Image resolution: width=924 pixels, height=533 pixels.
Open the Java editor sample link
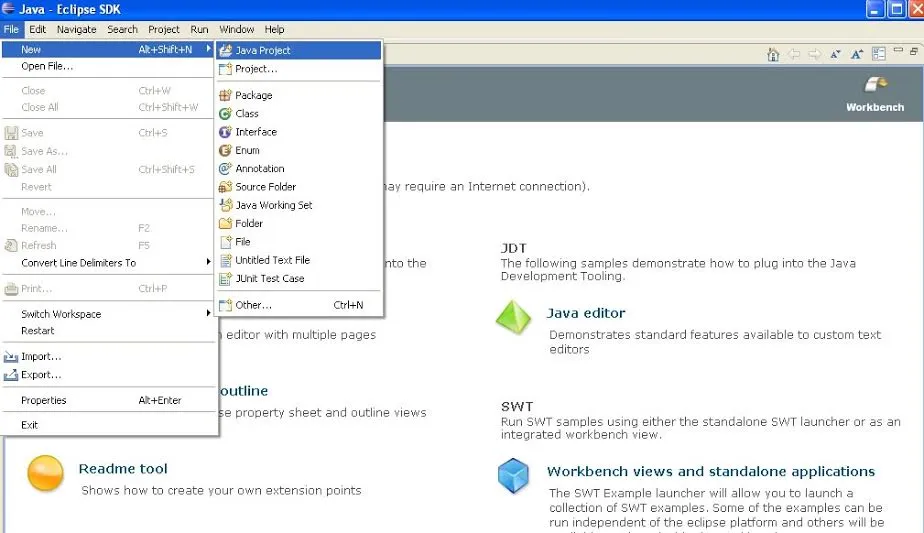[586, 313]
